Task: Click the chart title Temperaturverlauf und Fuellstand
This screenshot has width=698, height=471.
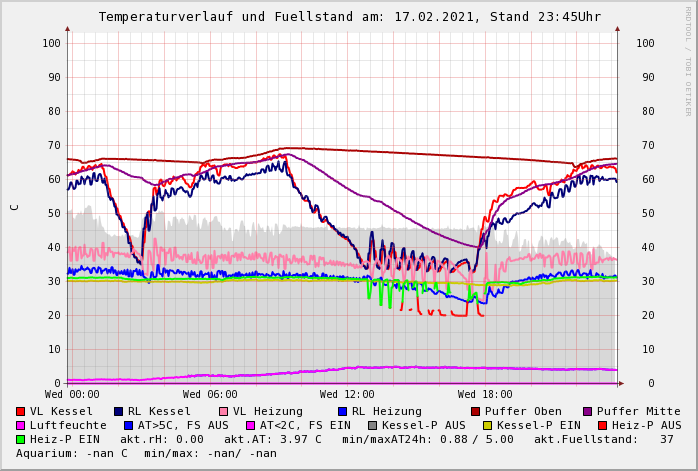Action: coord(349,17)
